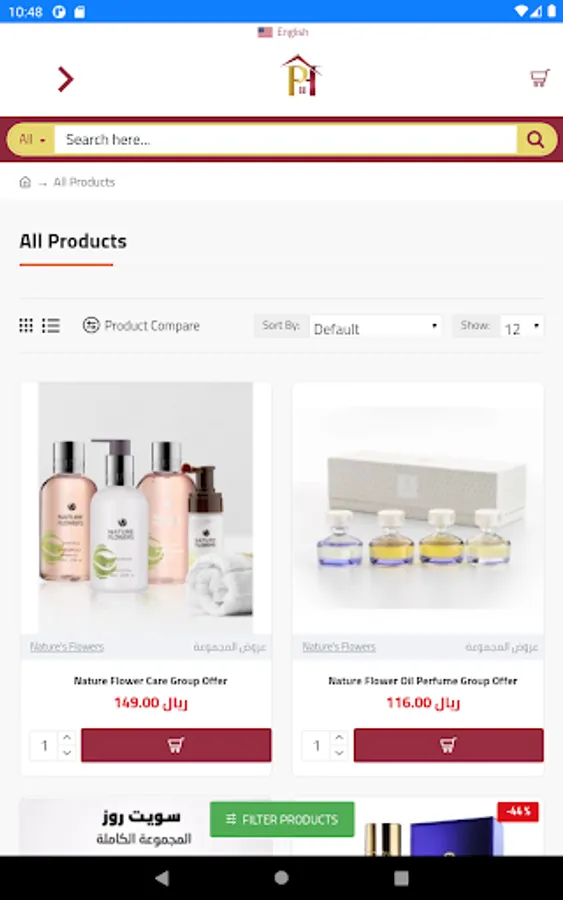The image size is (563, 900).
Task: Open the Show 12 items dropdown
Action: tap(522, 327)
